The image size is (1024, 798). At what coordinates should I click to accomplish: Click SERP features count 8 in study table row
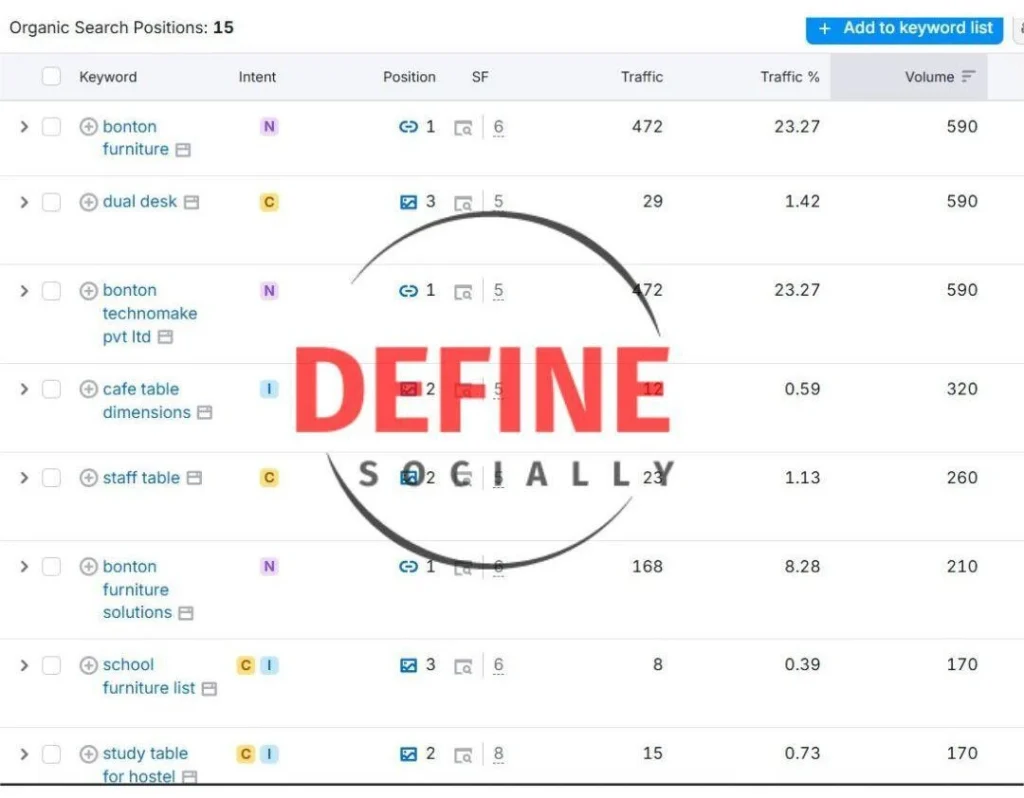(498, 754)
